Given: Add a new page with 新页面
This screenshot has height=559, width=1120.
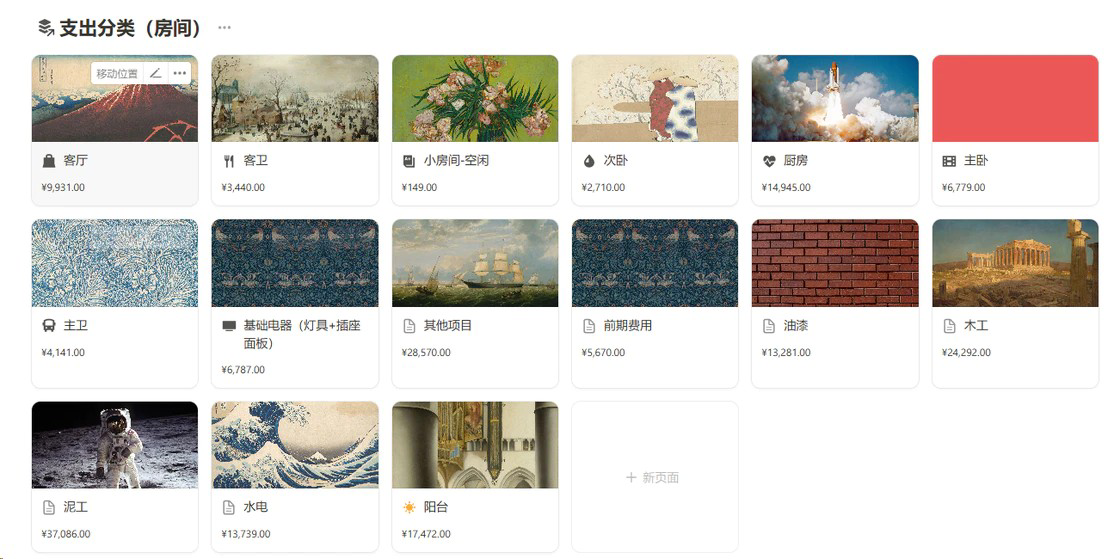Looking at the screenshot, I should 653,478.
